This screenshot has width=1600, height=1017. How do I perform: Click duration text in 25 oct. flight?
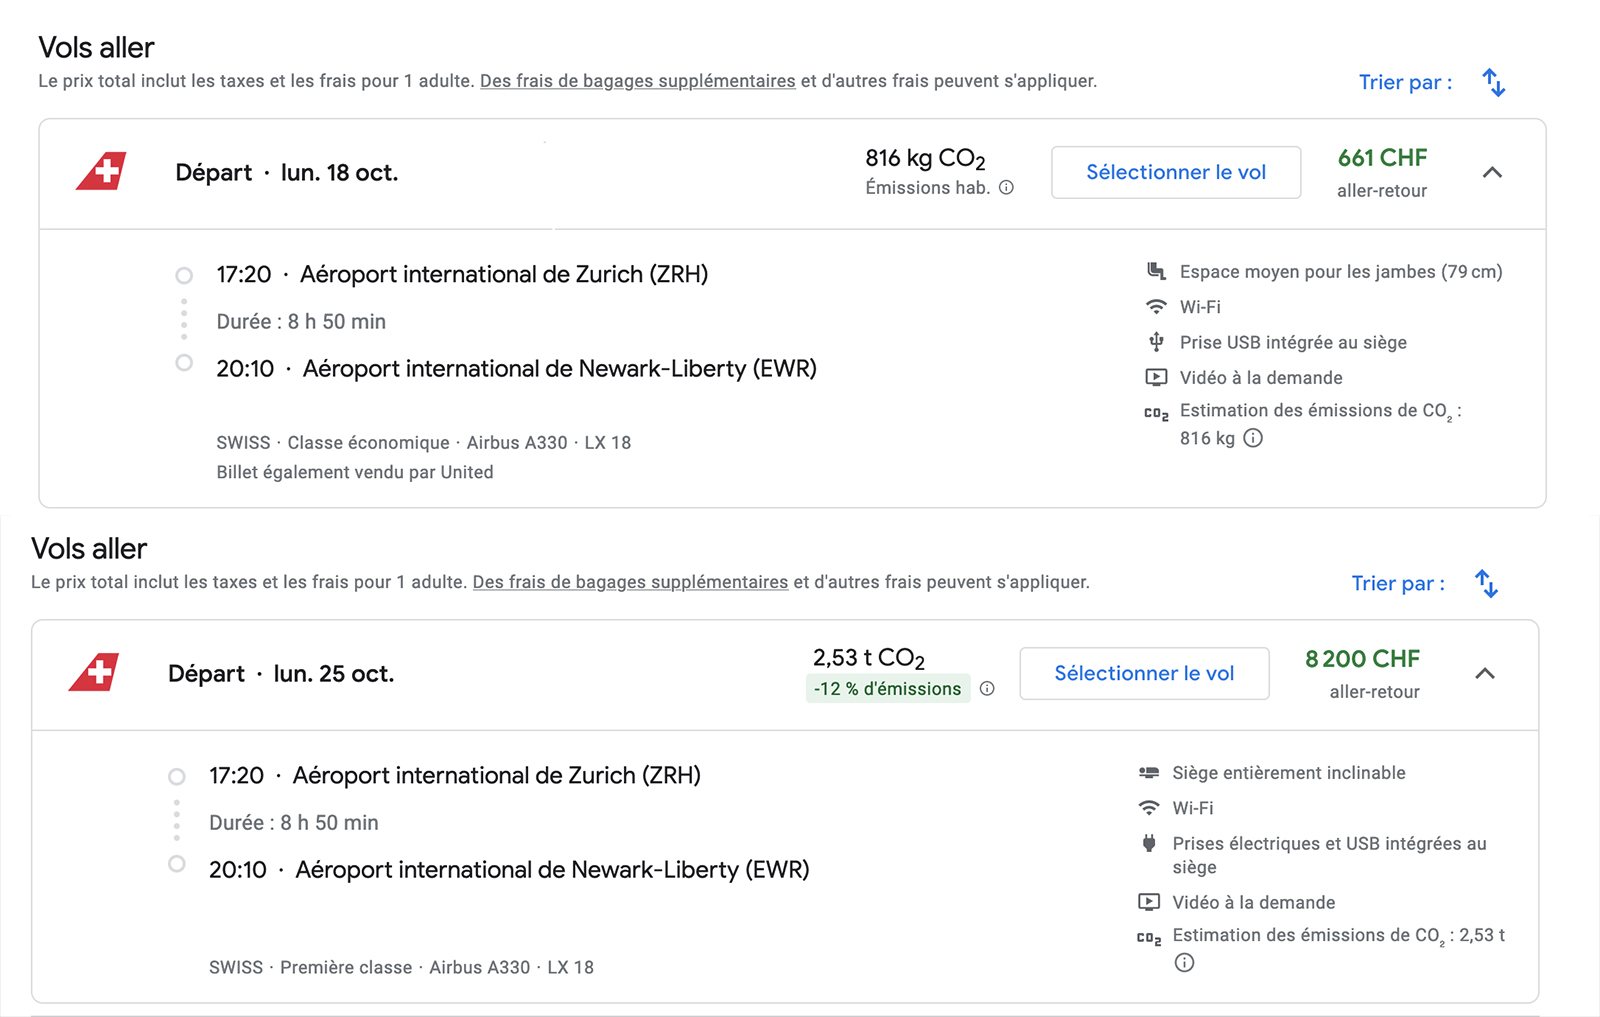click(294, 822)
